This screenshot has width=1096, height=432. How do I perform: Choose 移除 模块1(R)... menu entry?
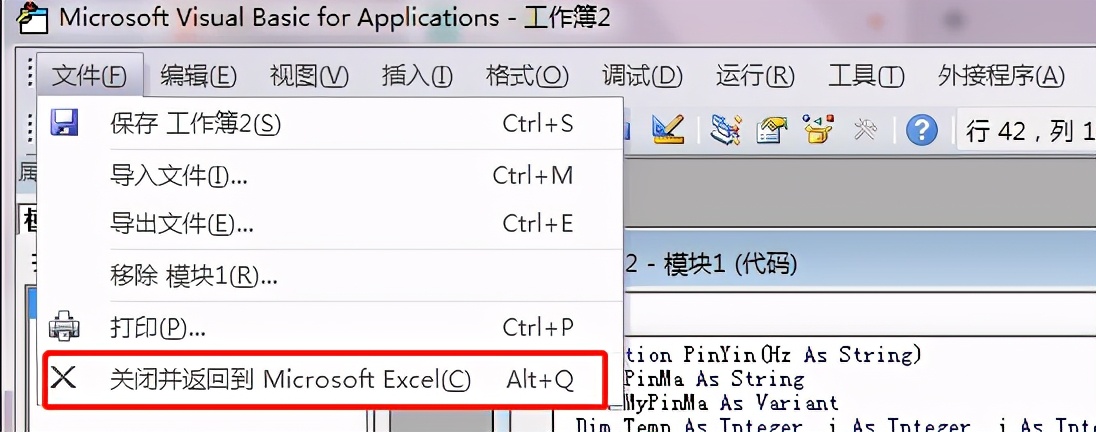click(x=330, y=277)
